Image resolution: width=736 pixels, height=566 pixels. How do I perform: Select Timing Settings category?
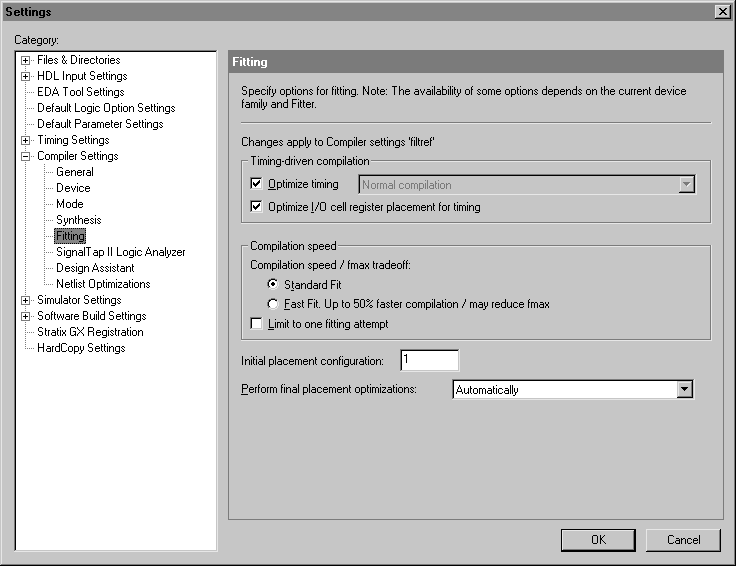coord(73,140)
